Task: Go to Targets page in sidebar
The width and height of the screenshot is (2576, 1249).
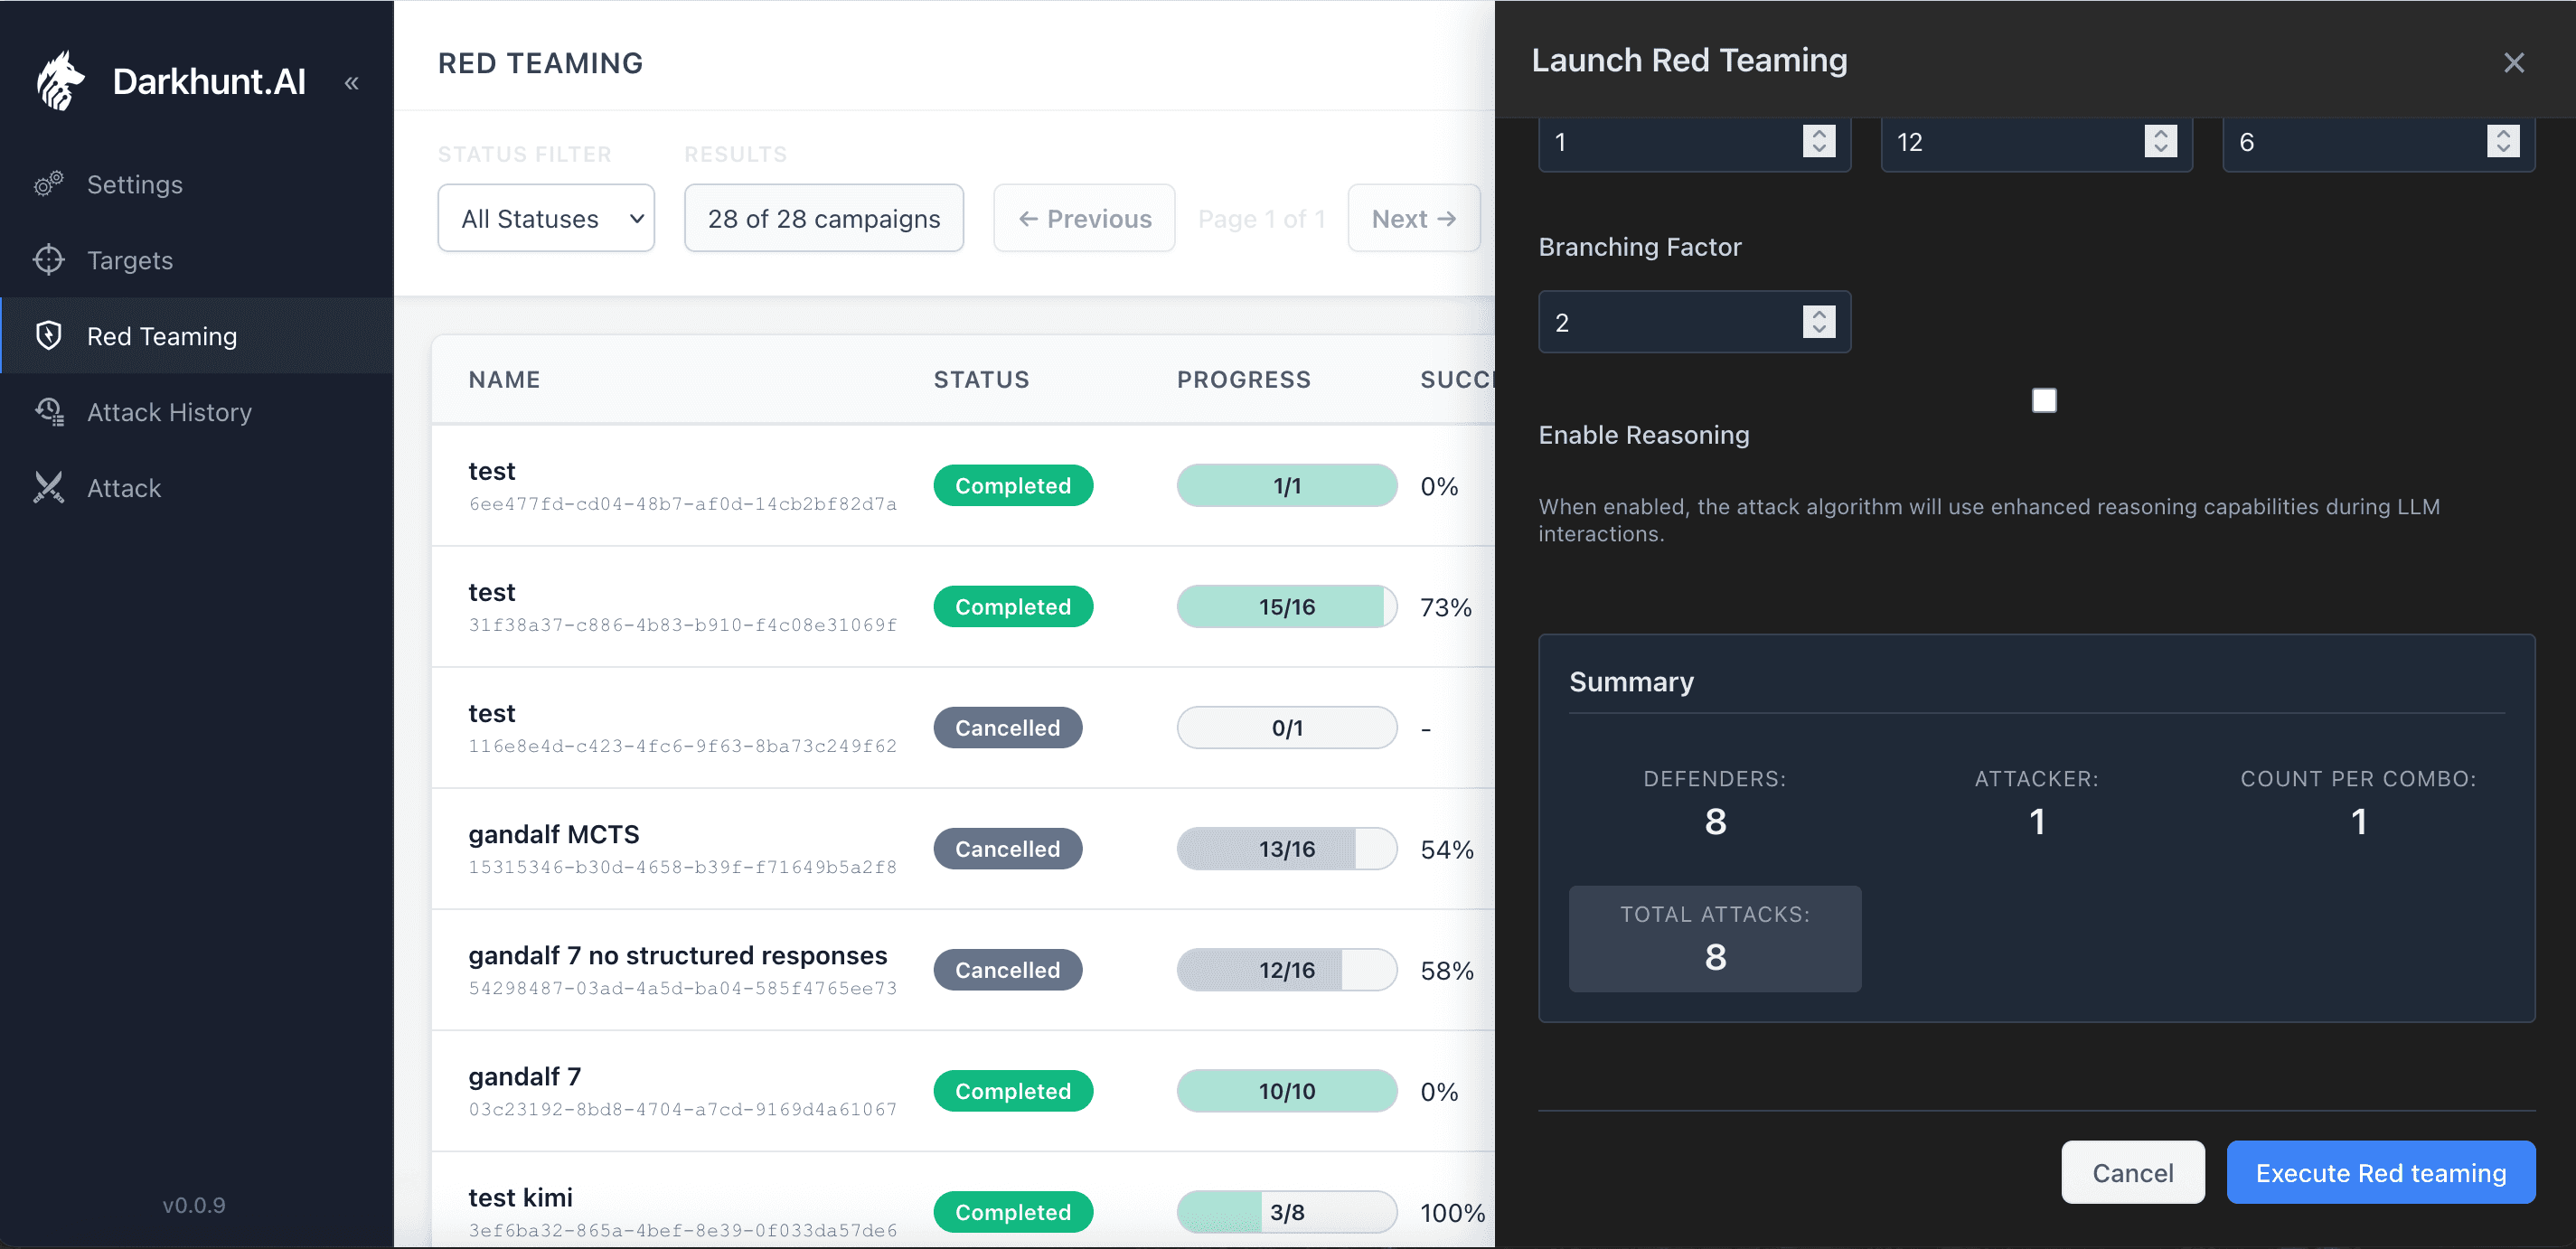Action: coord(130,260)
